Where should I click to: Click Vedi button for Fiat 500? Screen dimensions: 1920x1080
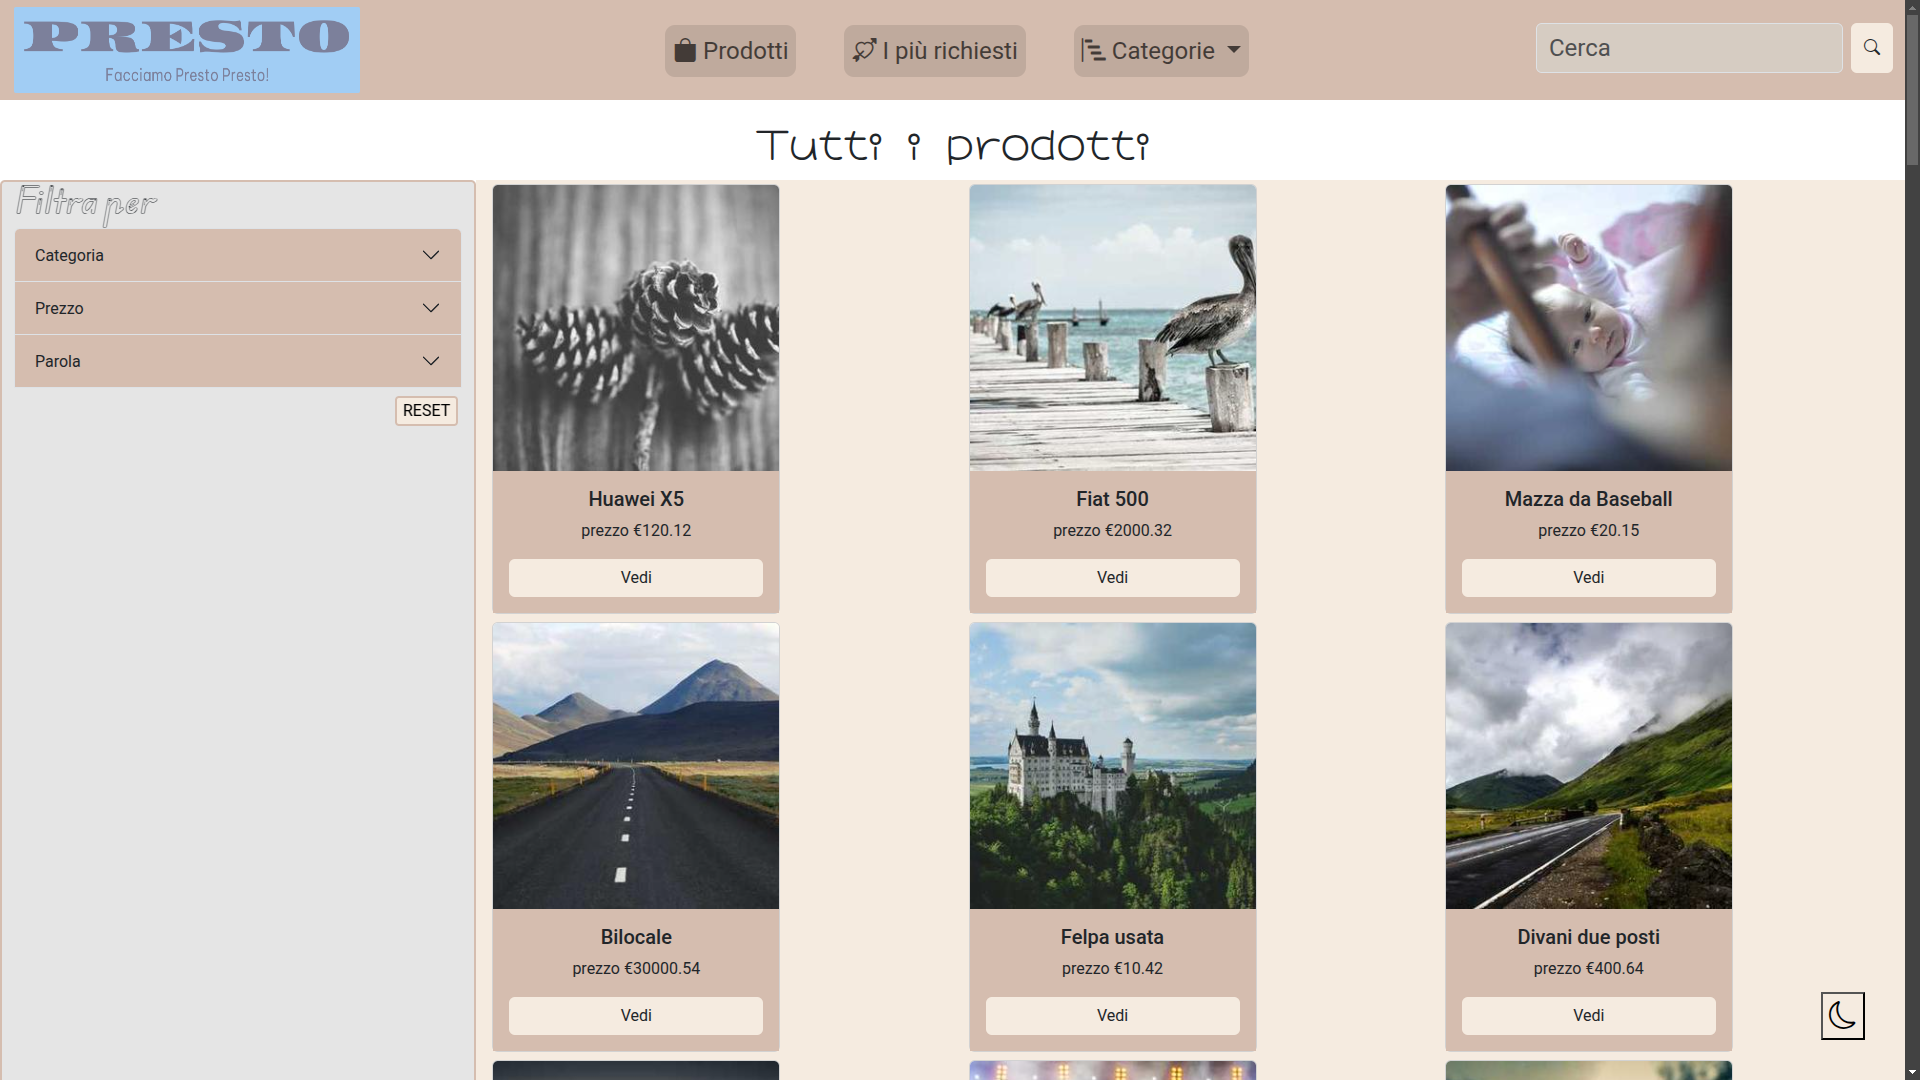point(1112,578)
